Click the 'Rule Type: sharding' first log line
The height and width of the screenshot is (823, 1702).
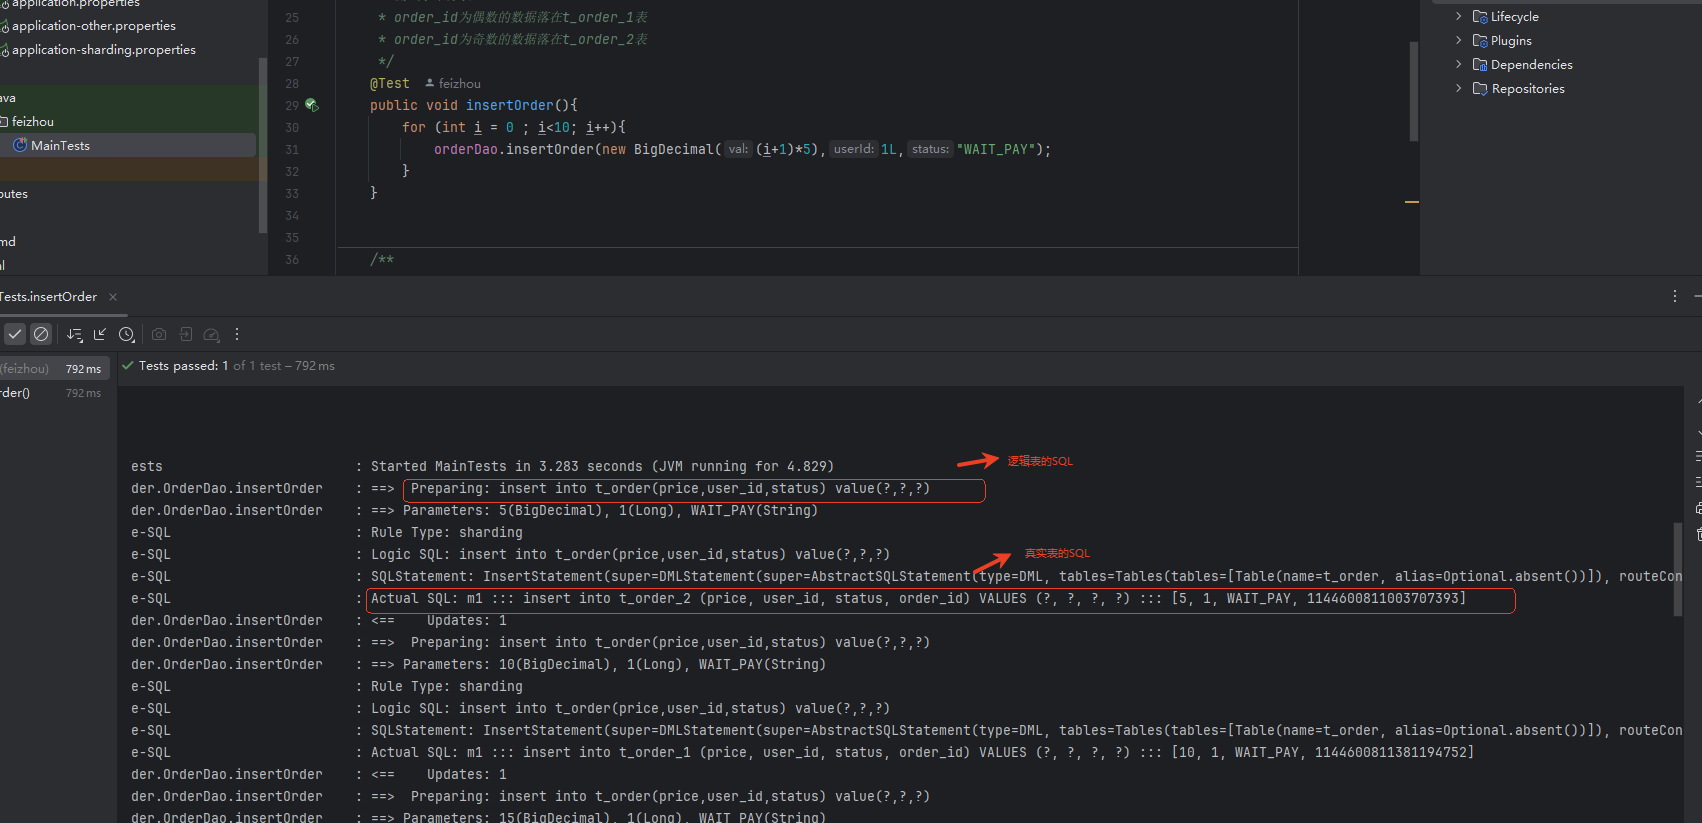pos(447,532)
